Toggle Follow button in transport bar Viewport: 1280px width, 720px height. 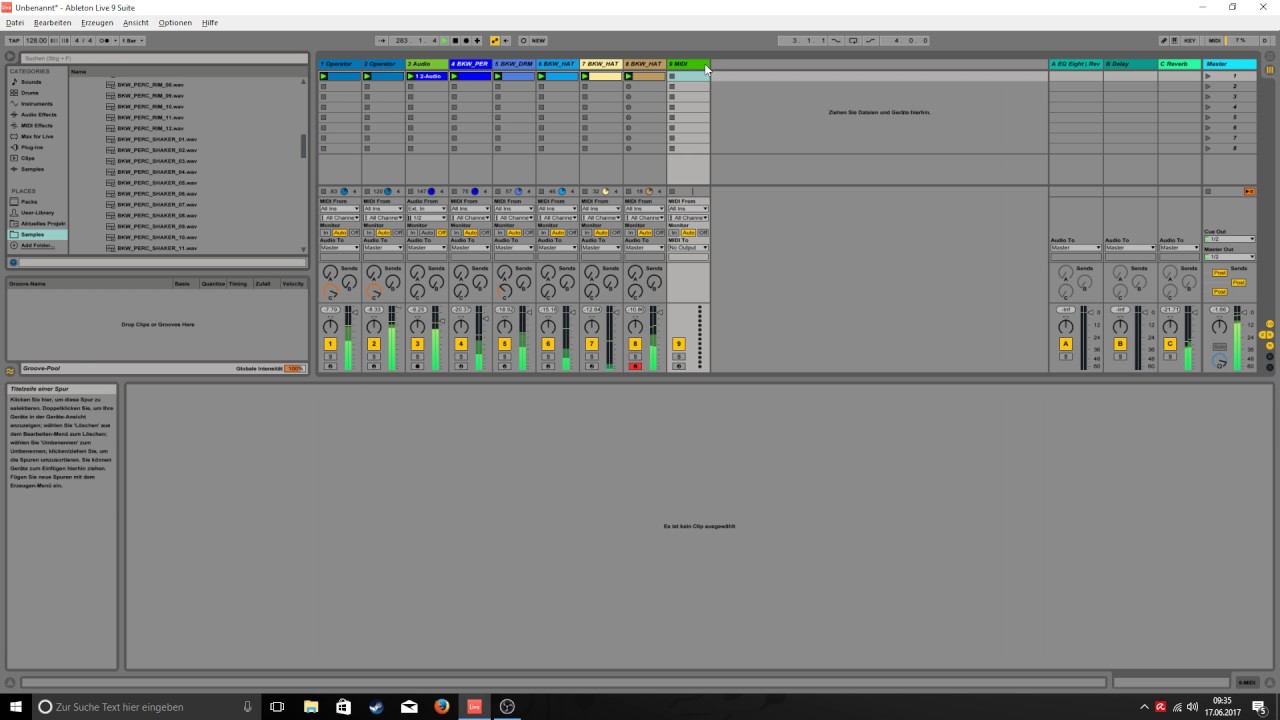coord(382,41)
